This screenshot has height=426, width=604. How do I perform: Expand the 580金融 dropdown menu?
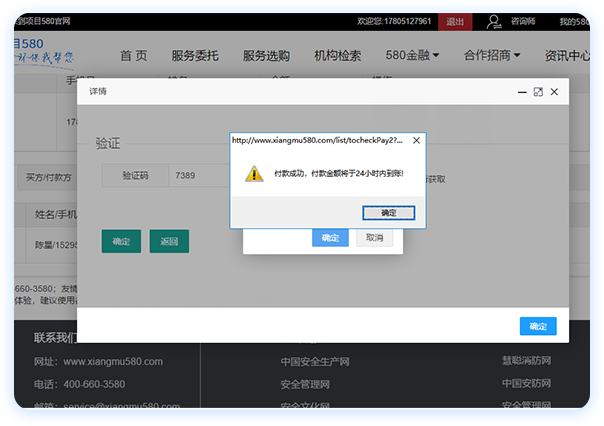412,56
